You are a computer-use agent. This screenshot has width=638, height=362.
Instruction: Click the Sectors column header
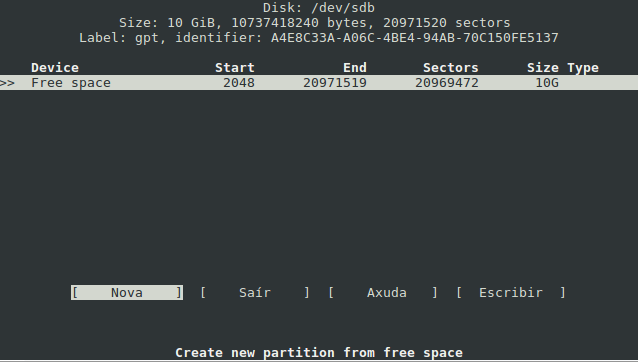pos(451,68)
